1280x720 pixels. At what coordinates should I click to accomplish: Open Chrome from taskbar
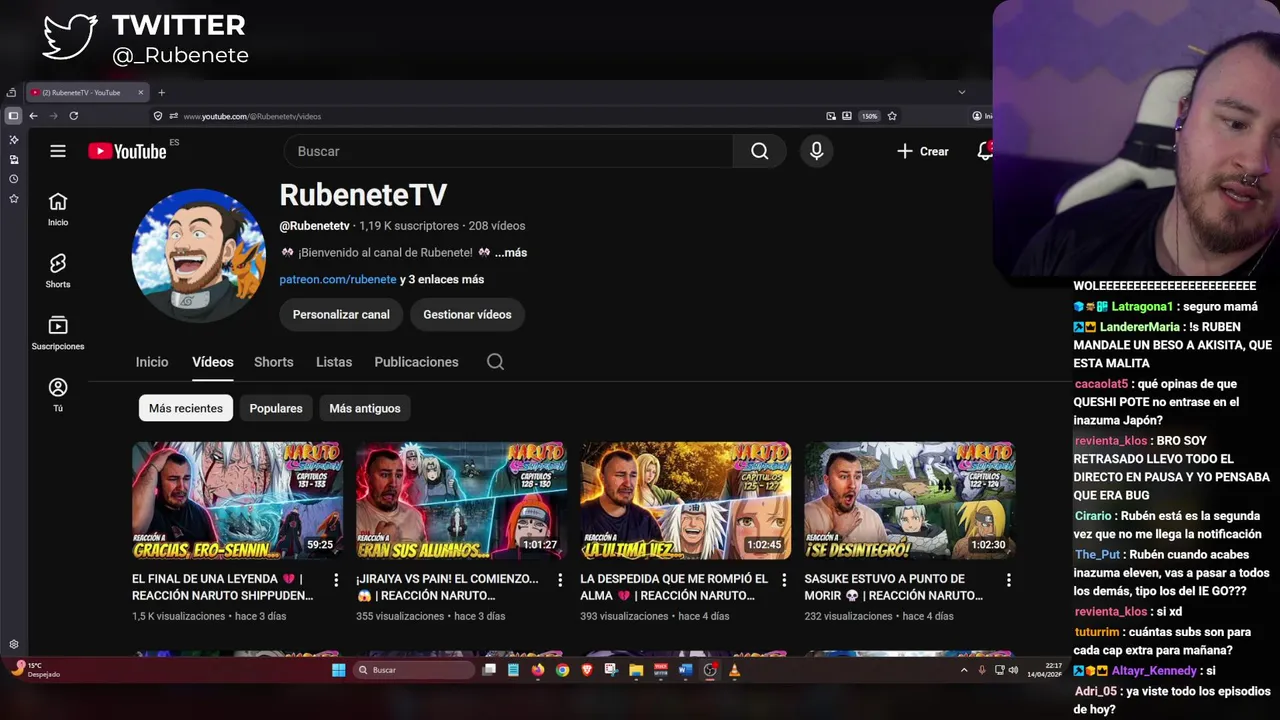click(x=562, y=670)
